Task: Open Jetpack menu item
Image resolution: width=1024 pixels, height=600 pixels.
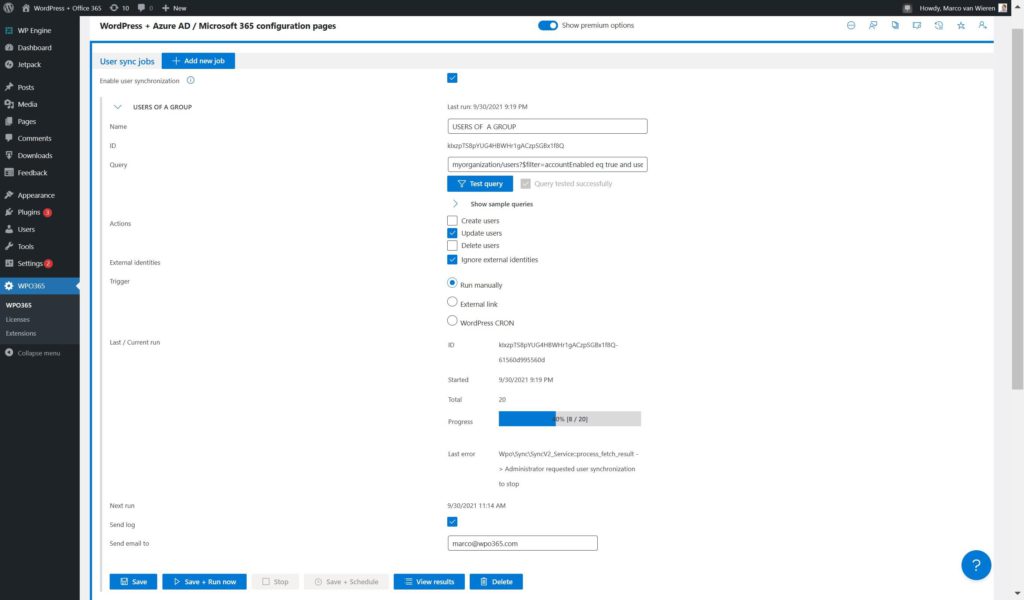Action: (x=29, y=65)
